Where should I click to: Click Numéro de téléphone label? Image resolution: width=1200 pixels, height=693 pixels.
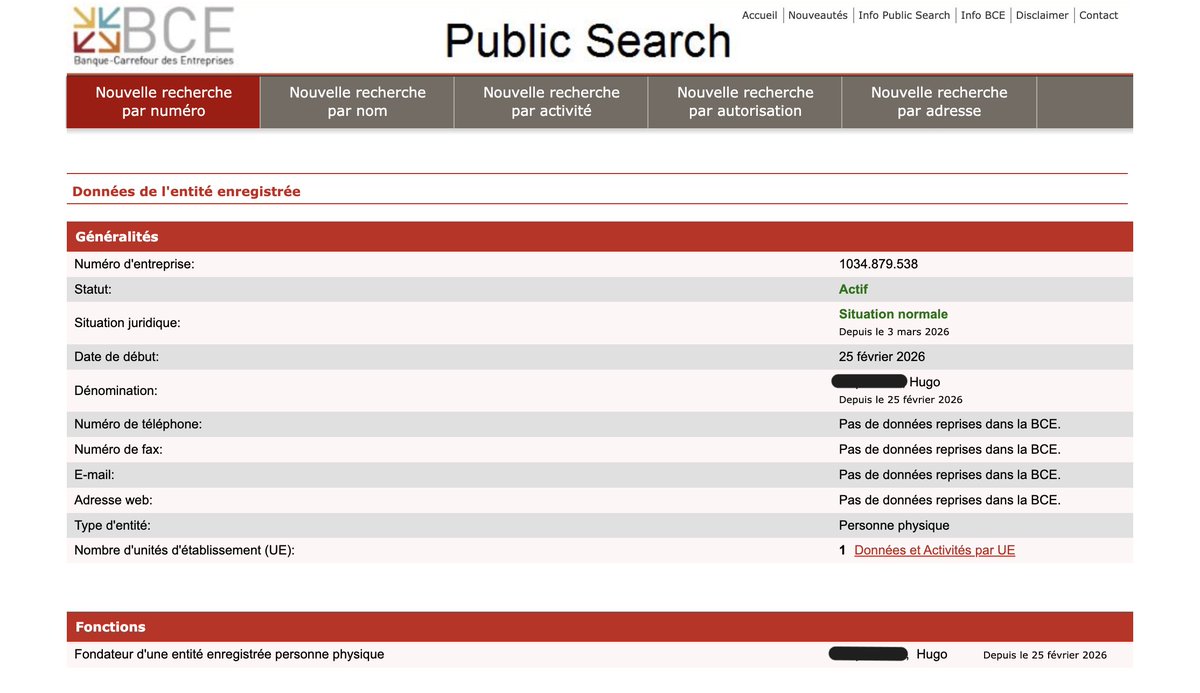pos(138,424)
